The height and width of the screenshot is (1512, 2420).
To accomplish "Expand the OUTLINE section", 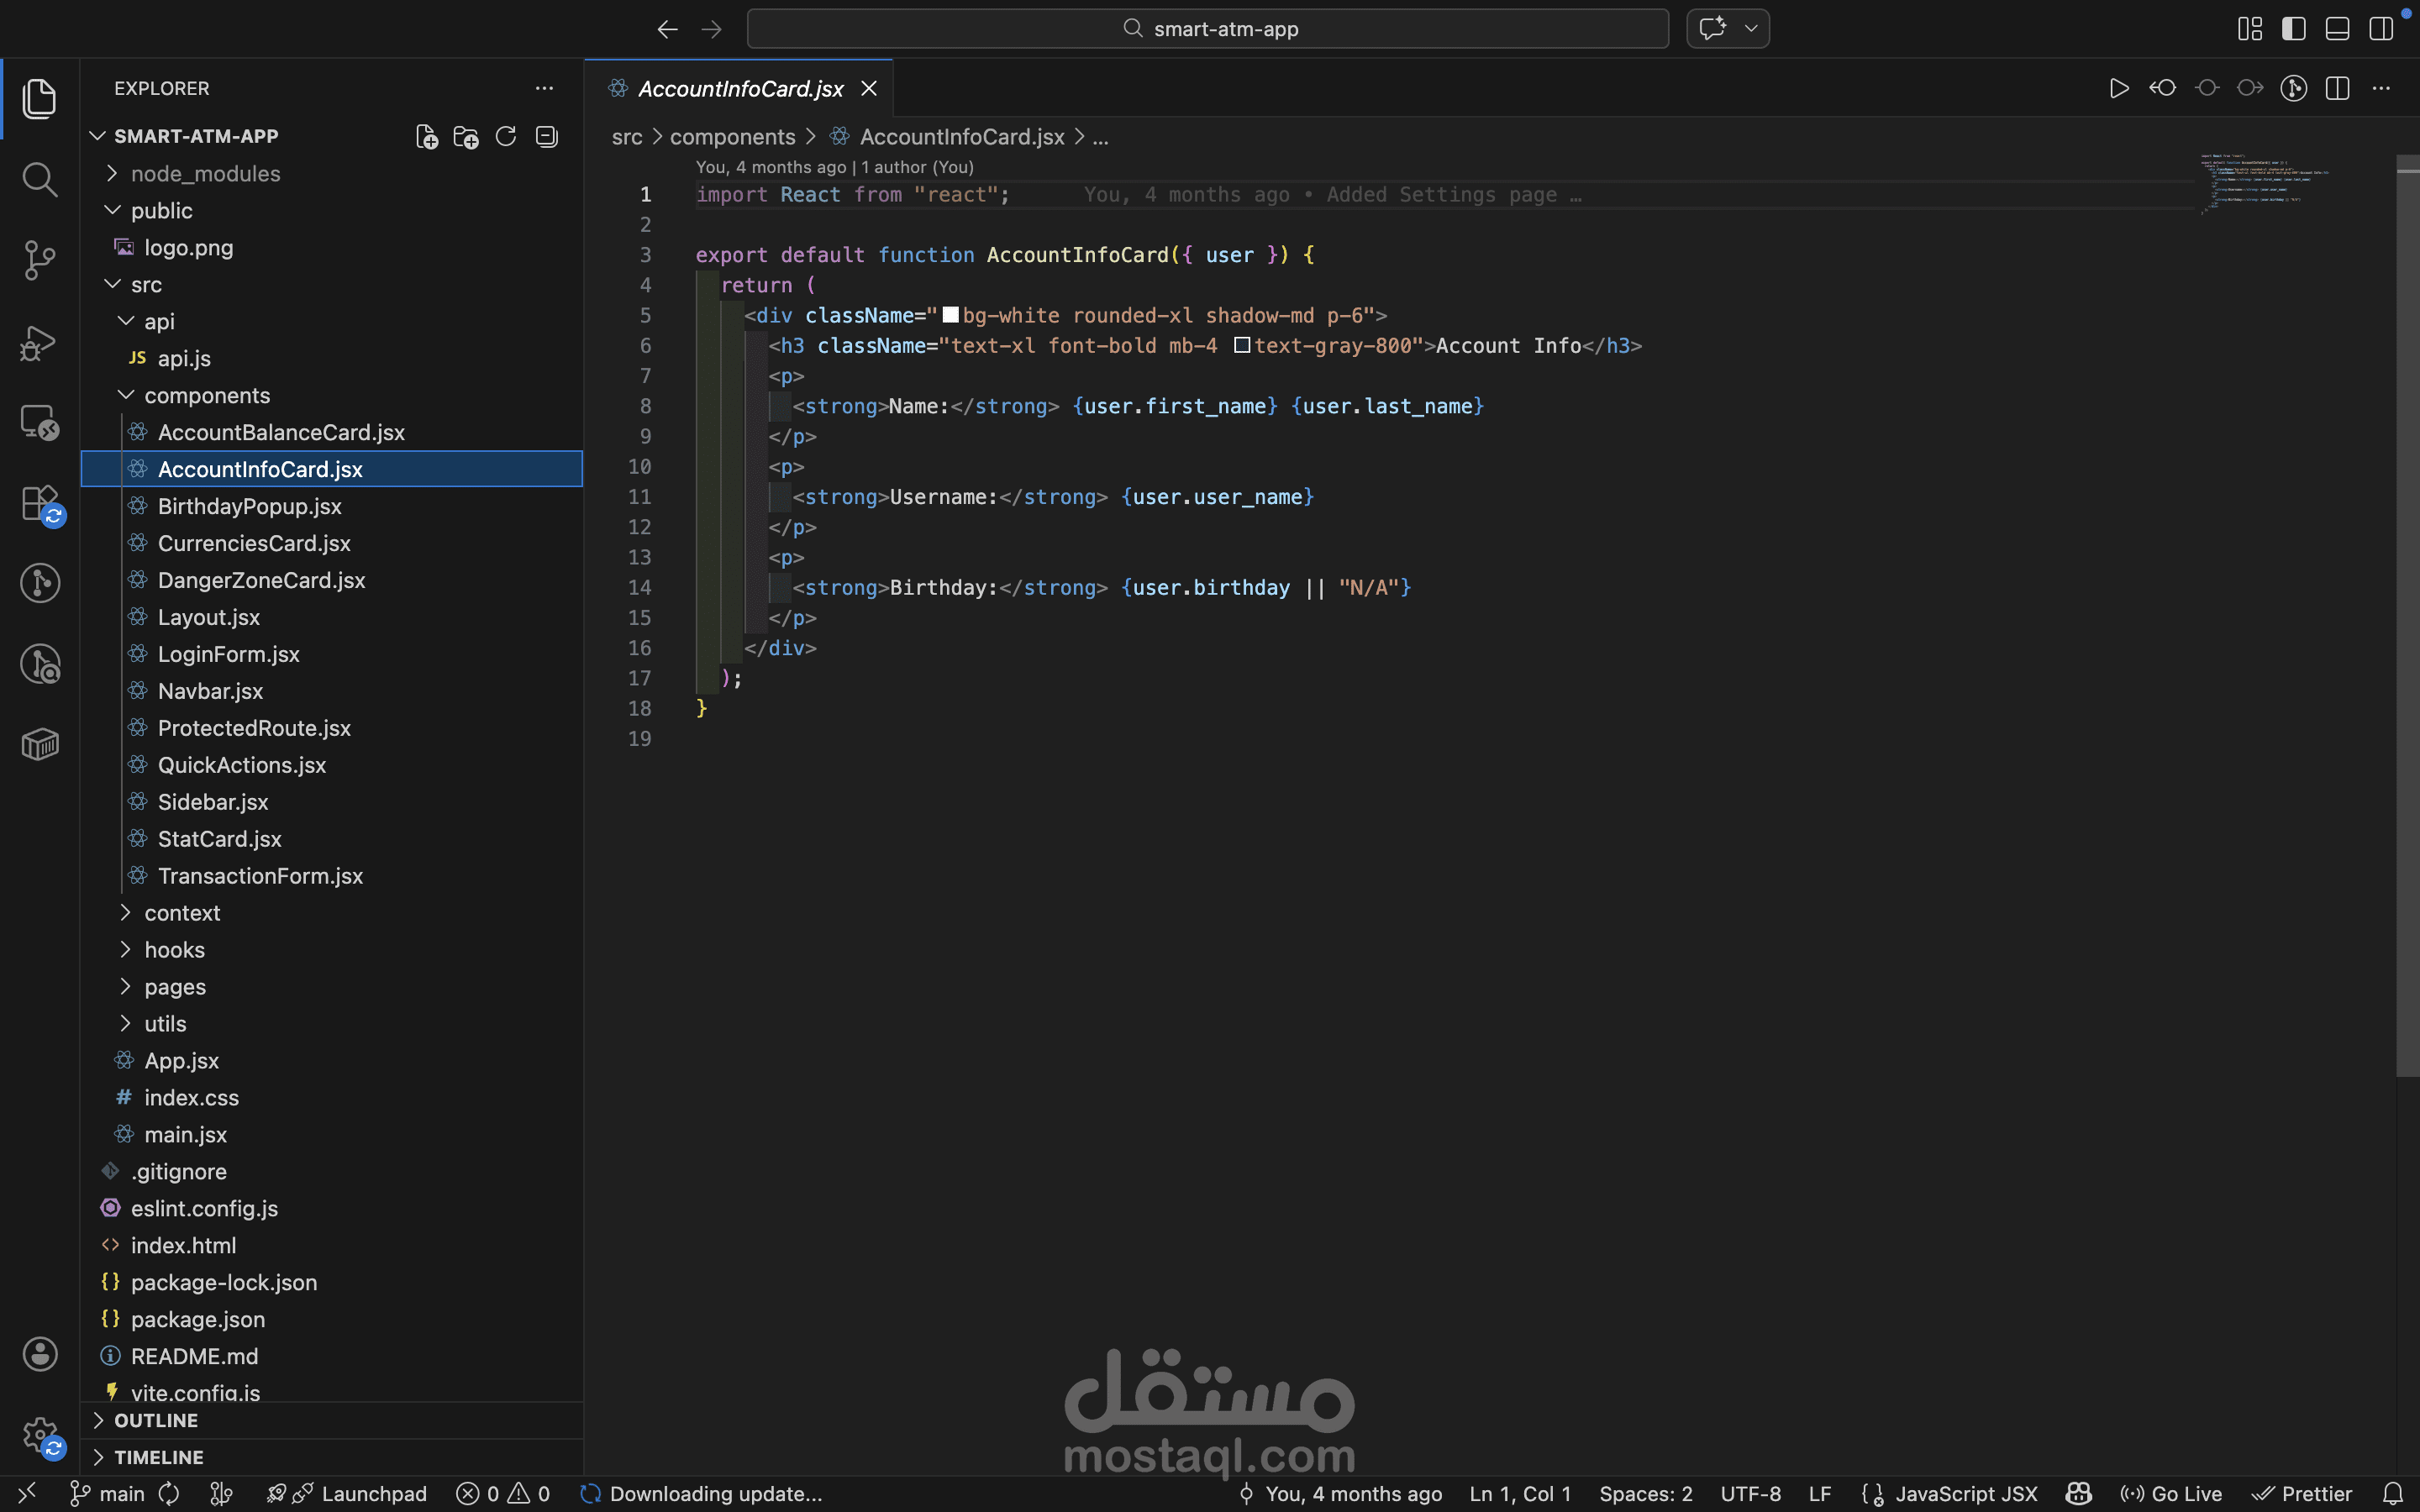I will click(156, 1420).
